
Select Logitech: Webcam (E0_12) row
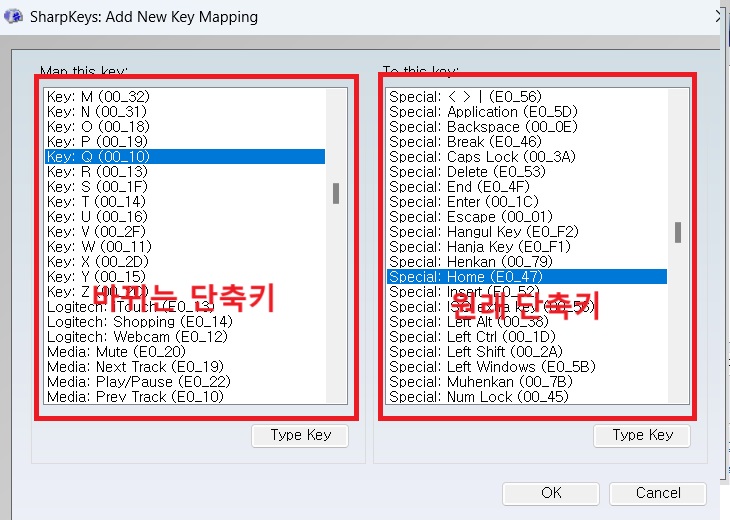click(x=185, y=336)
